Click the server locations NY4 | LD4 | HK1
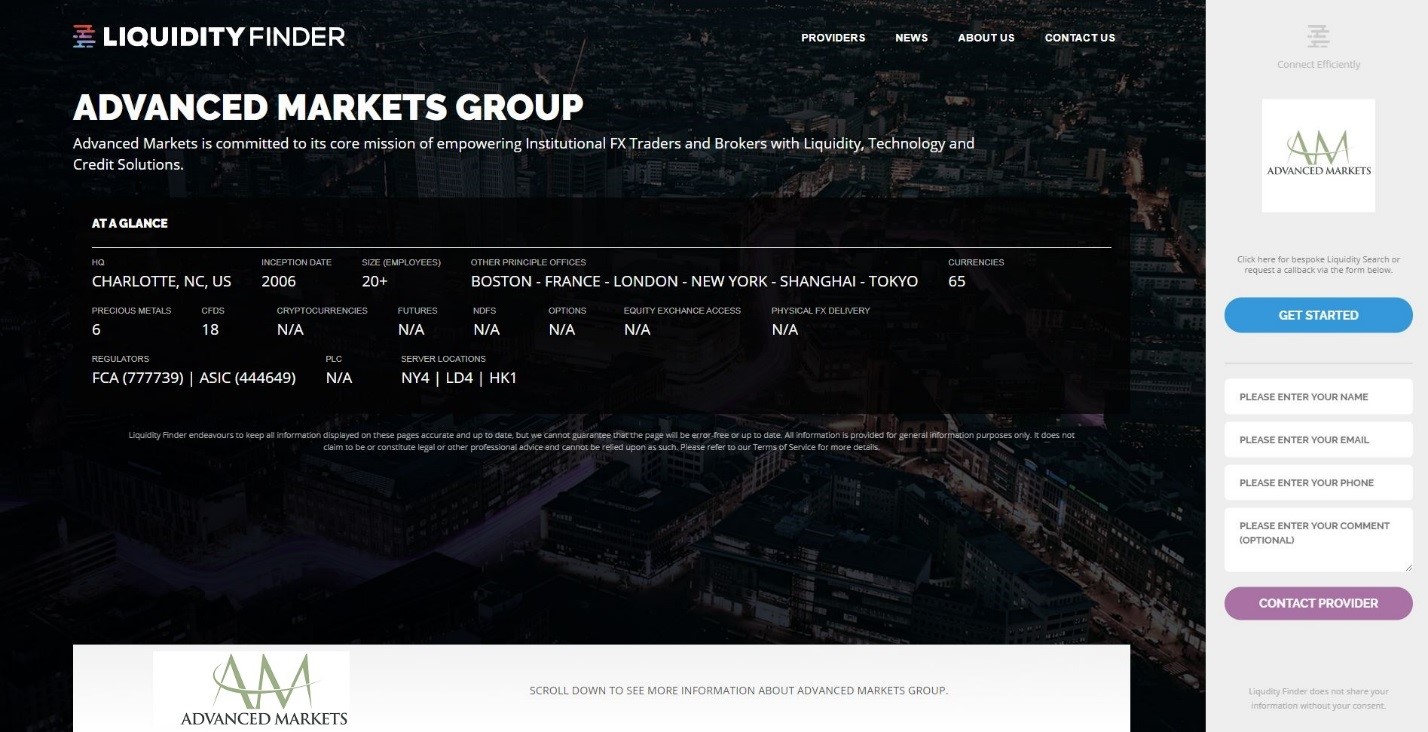1428x732 pixels. 459,378
